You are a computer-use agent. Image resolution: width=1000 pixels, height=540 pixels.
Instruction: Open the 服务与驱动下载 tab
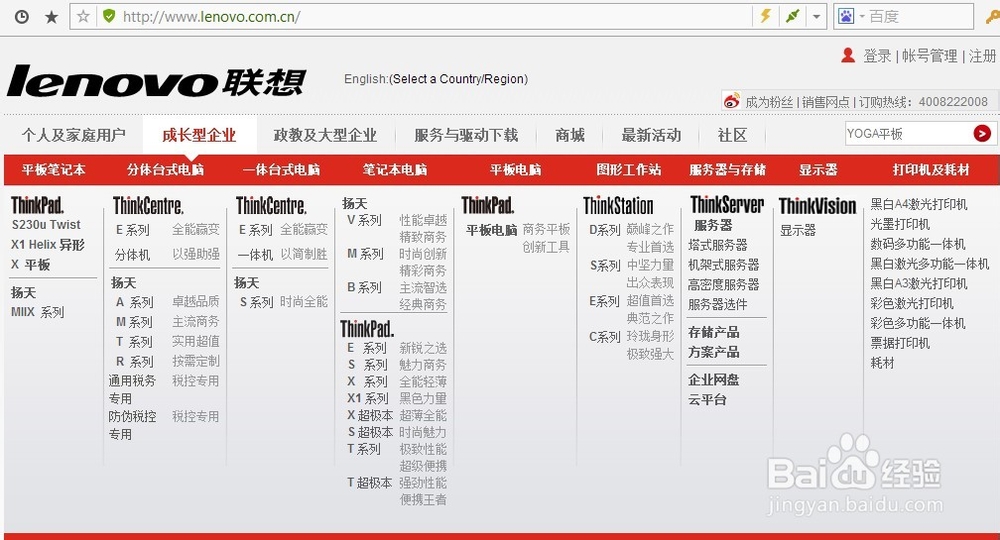click(x=466, y=135)
